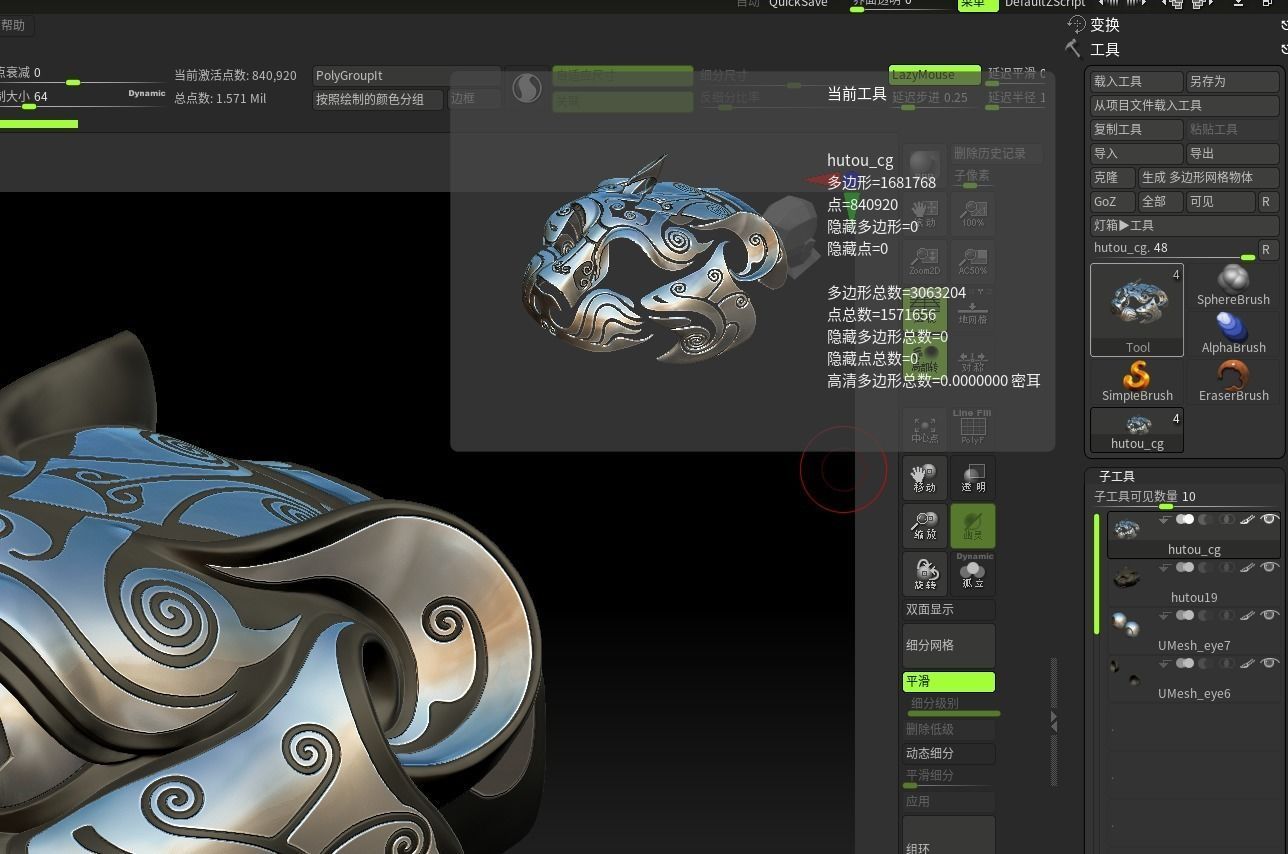Toggle visibility eye of UMesh_eye7 subtool
Viewport: 1288px width, 854px height.
[x=1270, y=615]
